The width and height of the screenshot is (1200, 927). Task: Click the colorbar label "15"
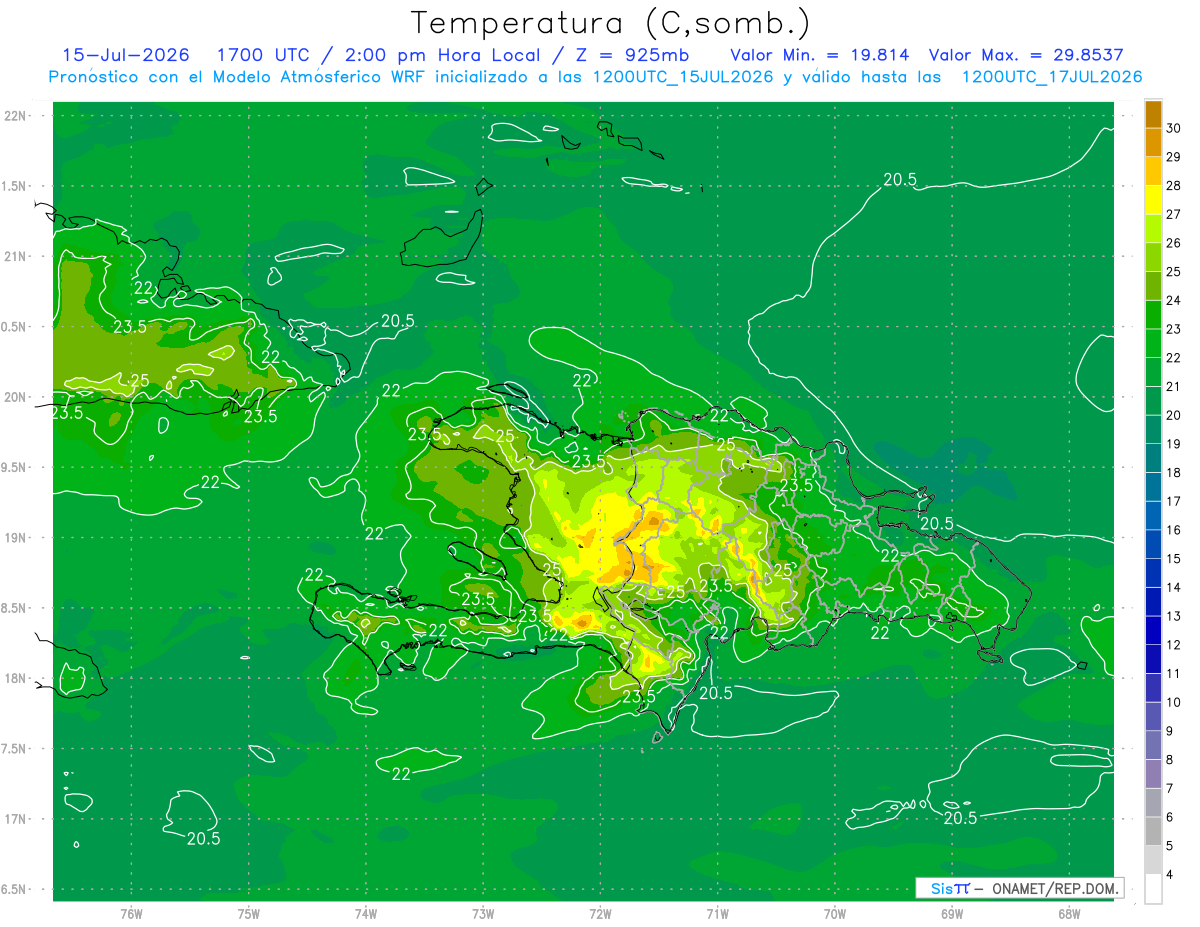tap(1174, 559)
